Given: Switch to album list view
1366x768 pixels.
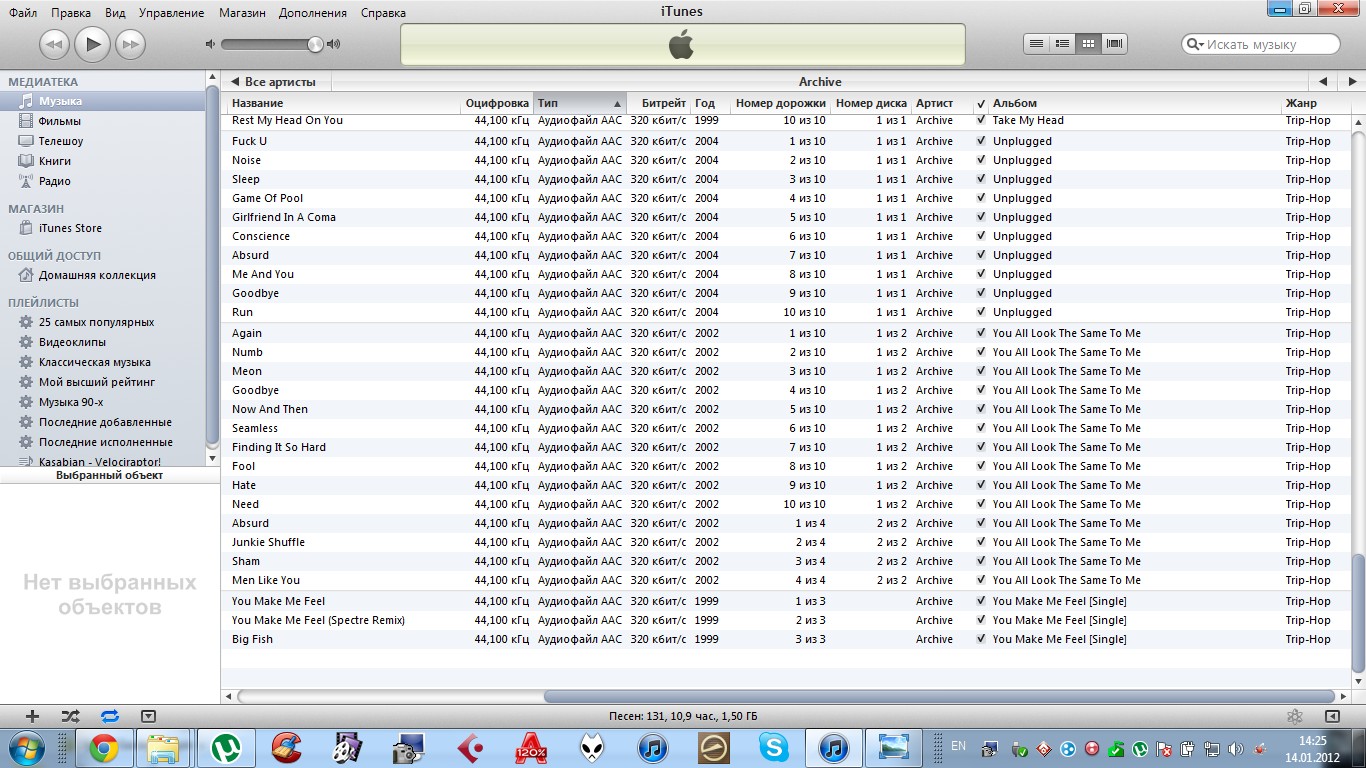Looking at the screenshot, I should (x=1063, y=44).
